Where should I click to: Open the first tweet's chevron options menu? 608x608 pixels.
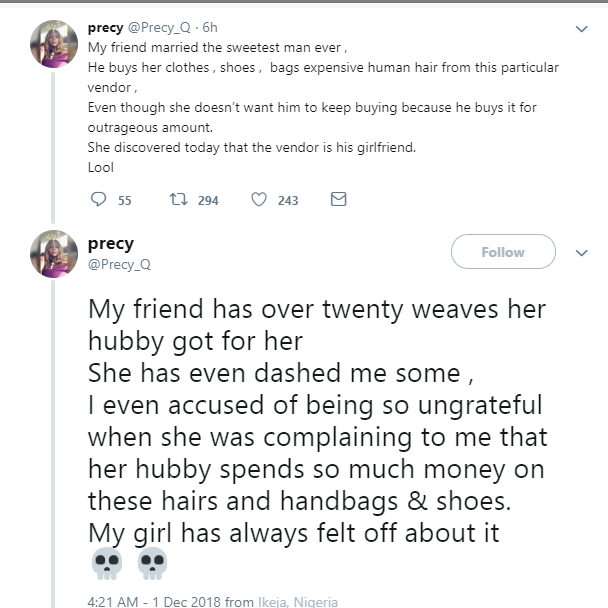(x=582, y=30)
